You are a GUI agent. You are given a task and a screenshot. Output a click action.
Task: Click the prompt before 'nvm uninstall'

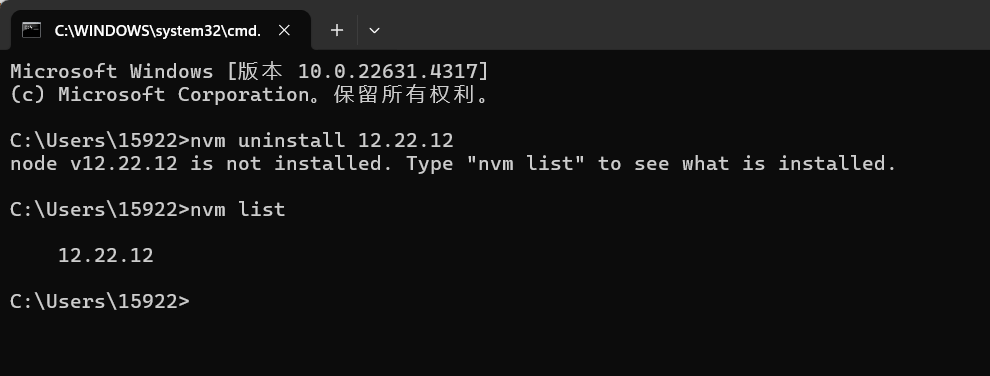[100, 140]
